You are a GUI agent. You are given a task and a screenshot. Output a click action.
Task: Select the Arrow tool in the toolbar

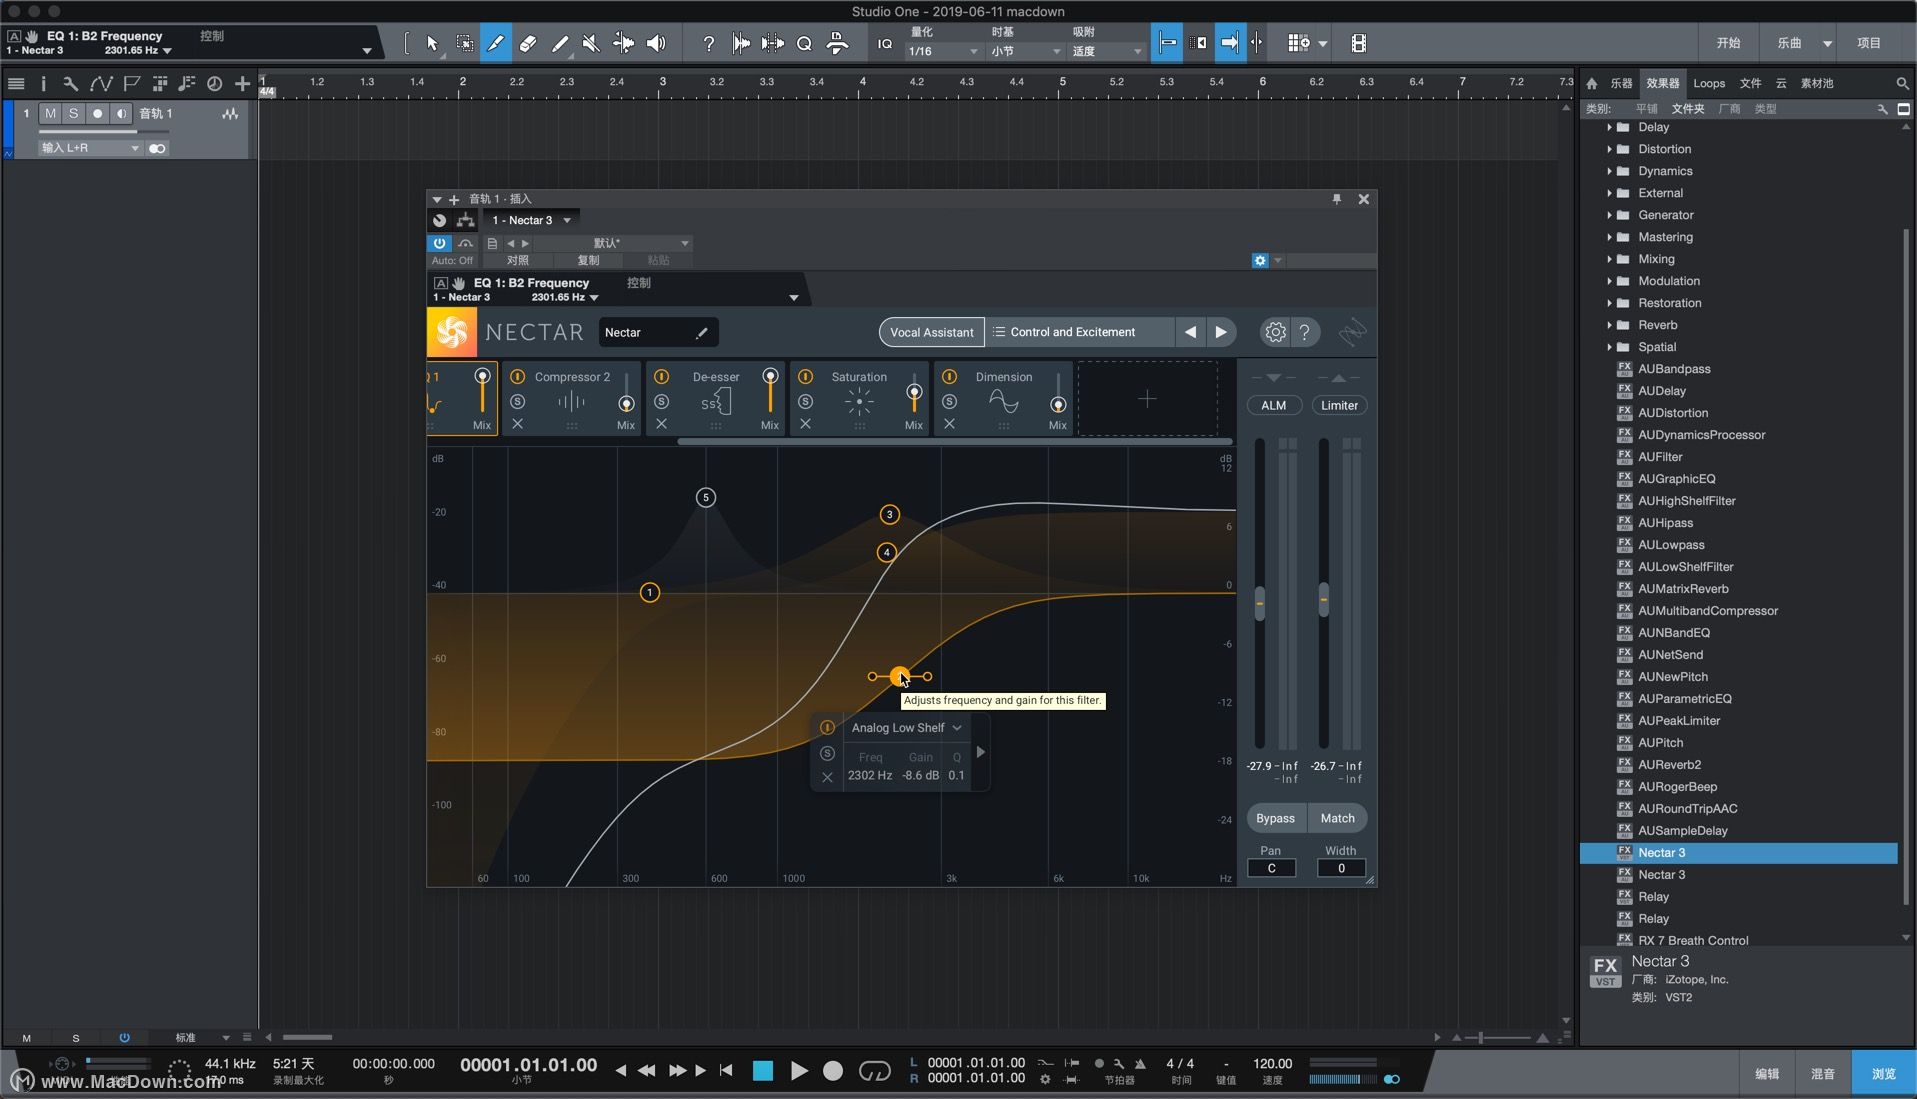click(x=432, y=43)
